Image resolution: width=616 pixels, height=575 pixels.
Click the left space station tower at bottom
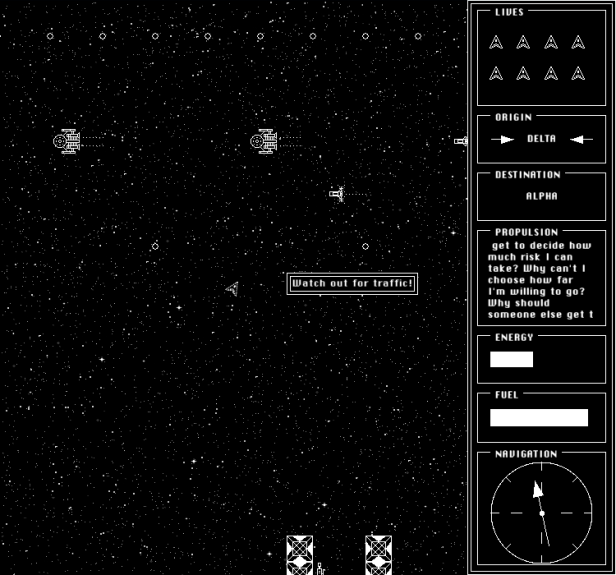[x=300, y=555]
